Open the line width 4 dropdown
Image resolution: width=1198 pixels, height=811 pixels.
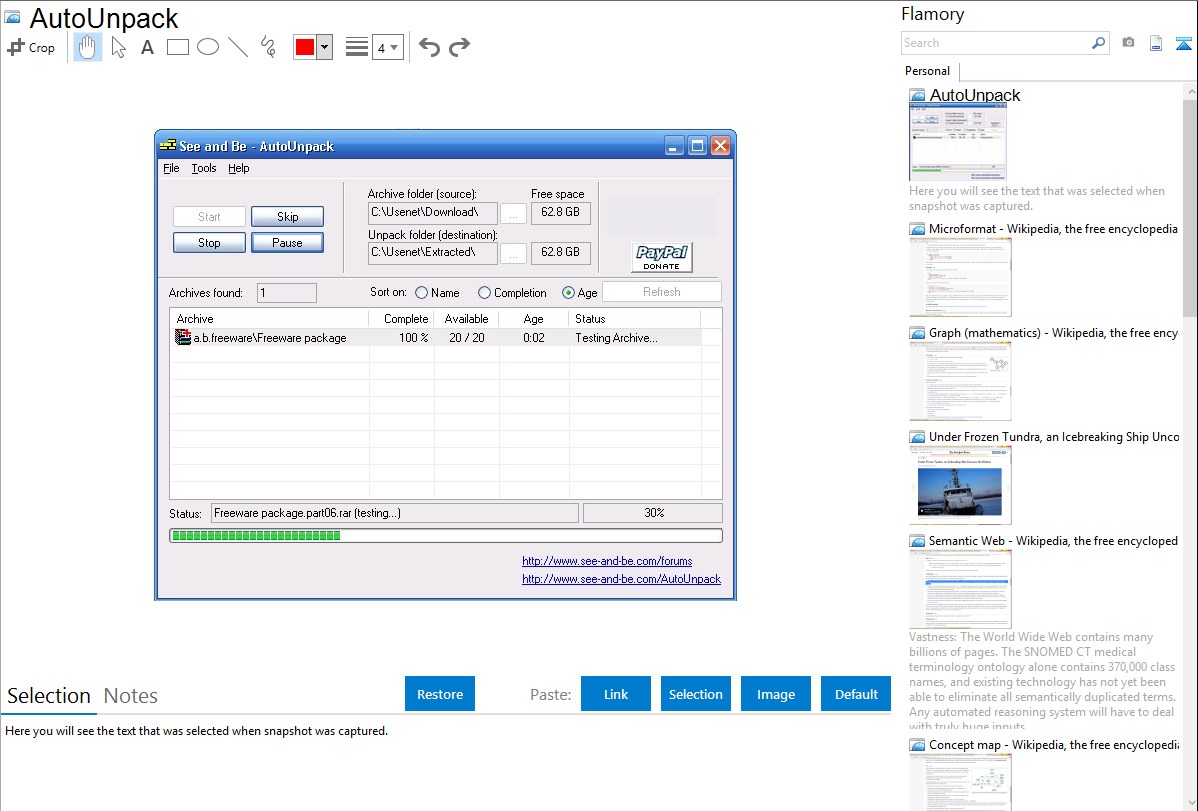point(387,47)
